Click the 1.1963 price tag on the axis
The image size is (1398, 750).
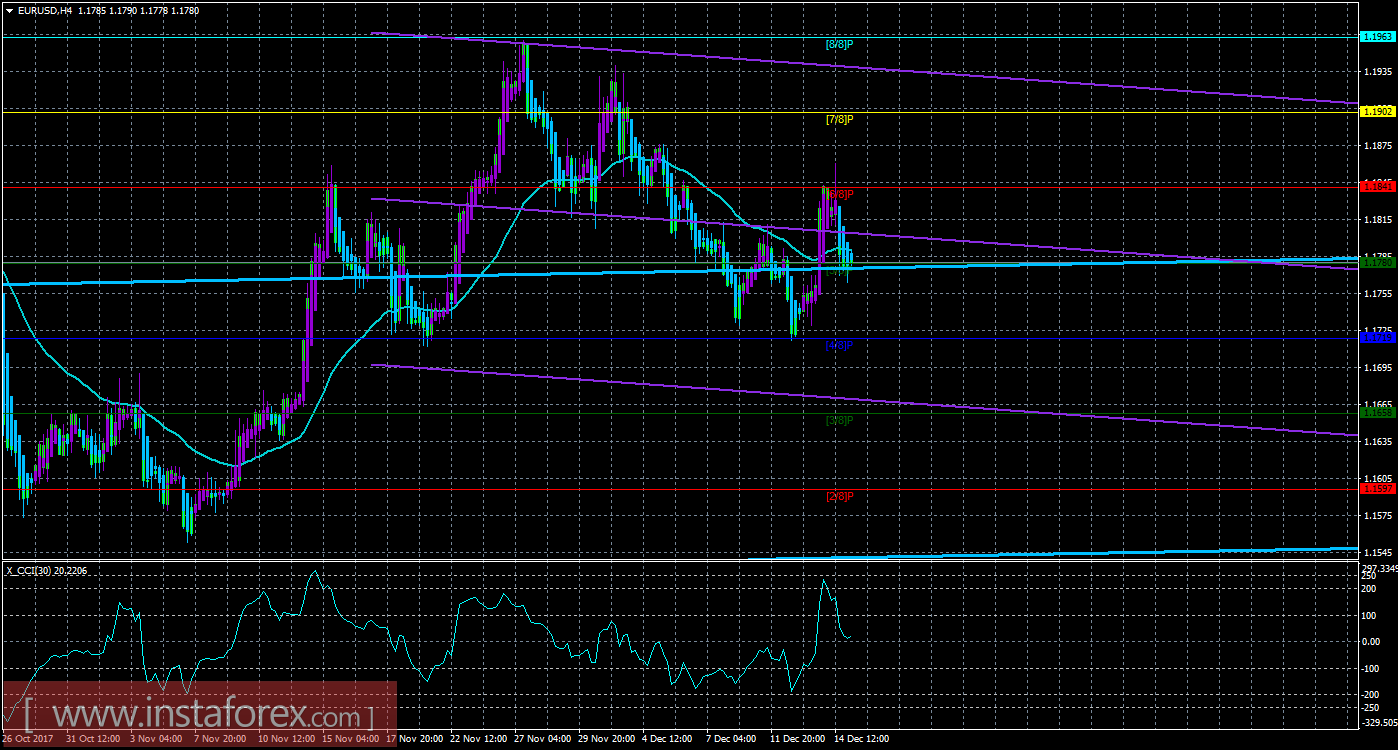coord(1376,36)
